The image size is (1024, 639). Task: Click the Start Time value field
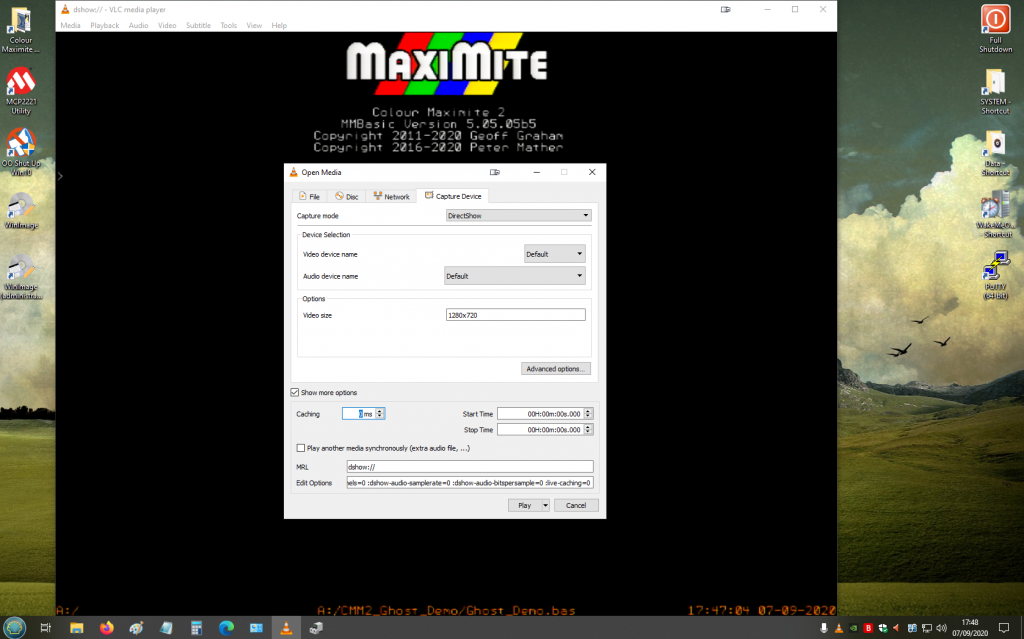point(541,414)
